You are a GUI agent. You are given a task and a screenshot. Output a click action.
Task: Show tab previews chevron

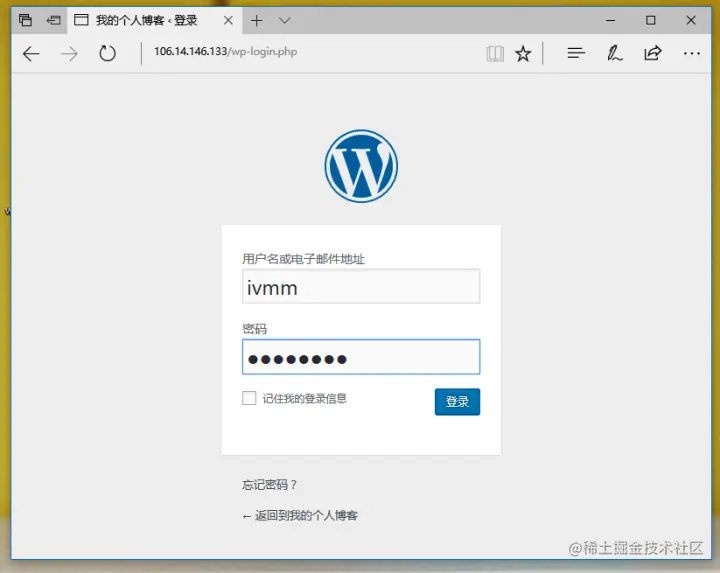coord(285,20)
